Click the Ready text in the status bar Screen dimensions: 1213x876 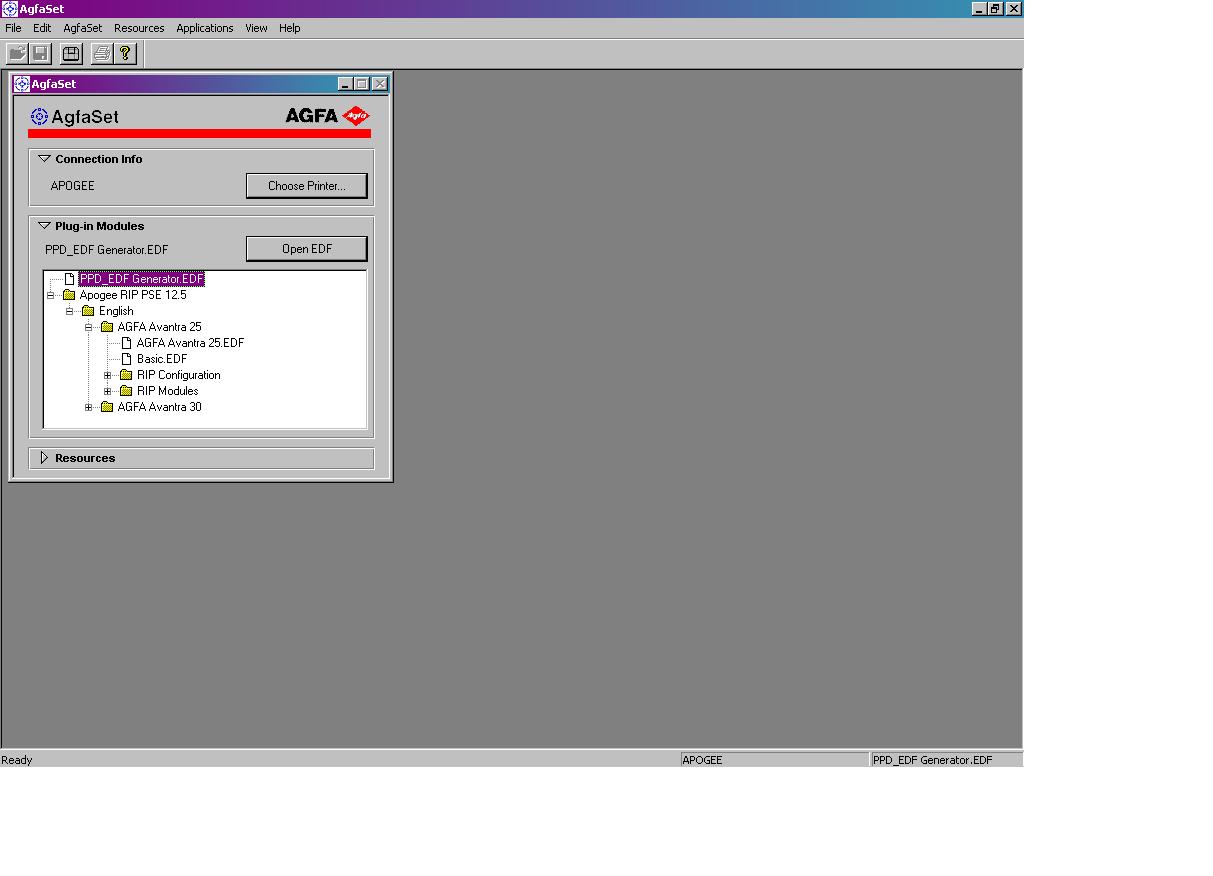tap(17, 760)
